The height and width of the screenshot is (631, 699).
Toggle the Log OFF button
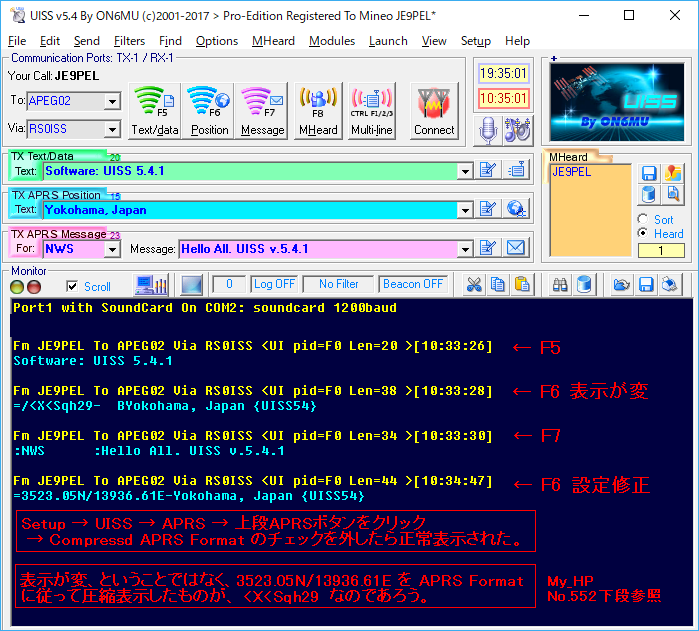point(274,284)
